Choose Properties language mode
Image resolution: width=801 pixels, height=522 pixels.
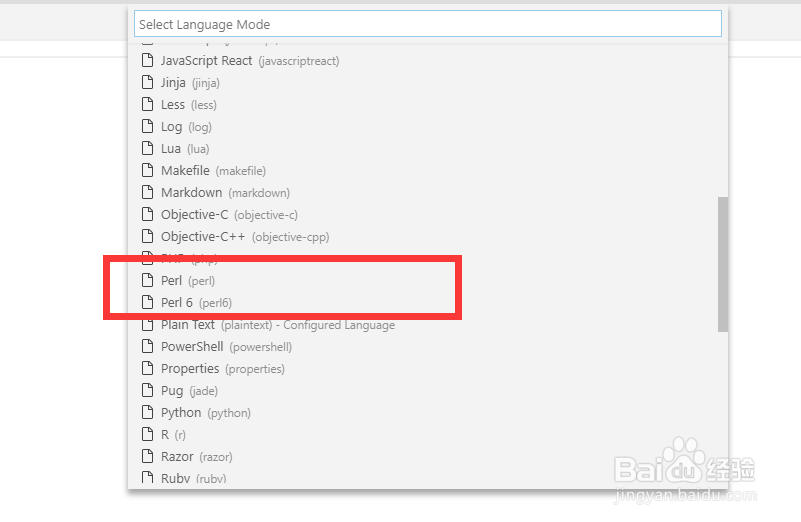[x=428, y=368]
